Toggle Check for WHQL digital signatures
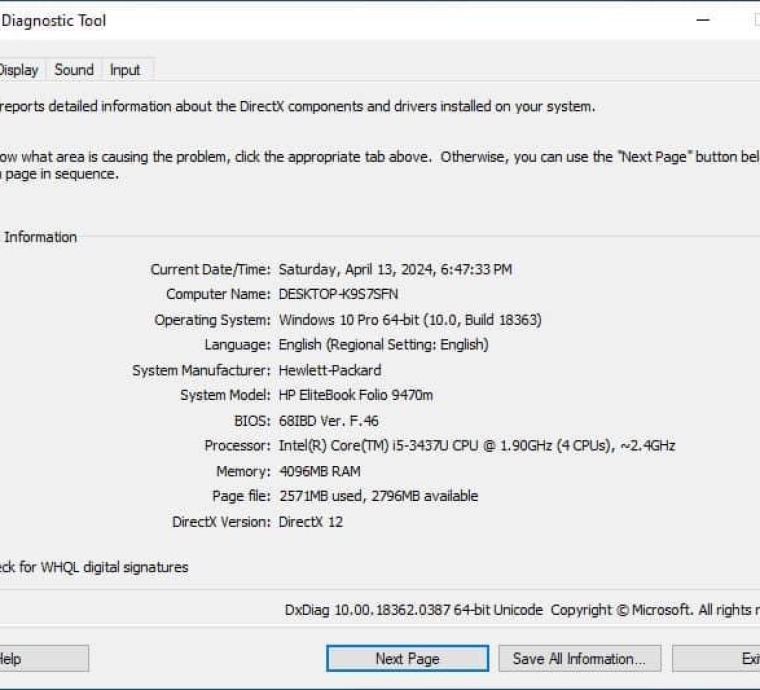The height and width of the screenshot is (690, 760). tap(94, 567)
